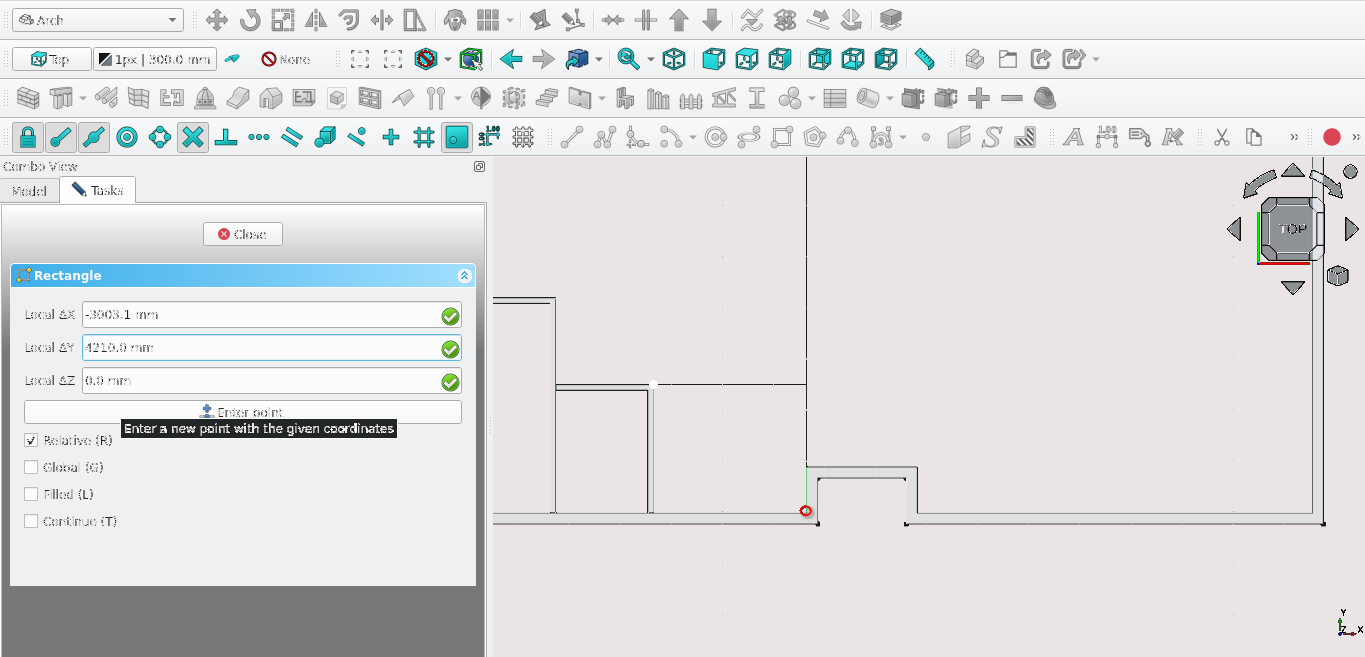
Task: Uncheck the Relative (R) checkbox
Action: click(x=31, y=440)
